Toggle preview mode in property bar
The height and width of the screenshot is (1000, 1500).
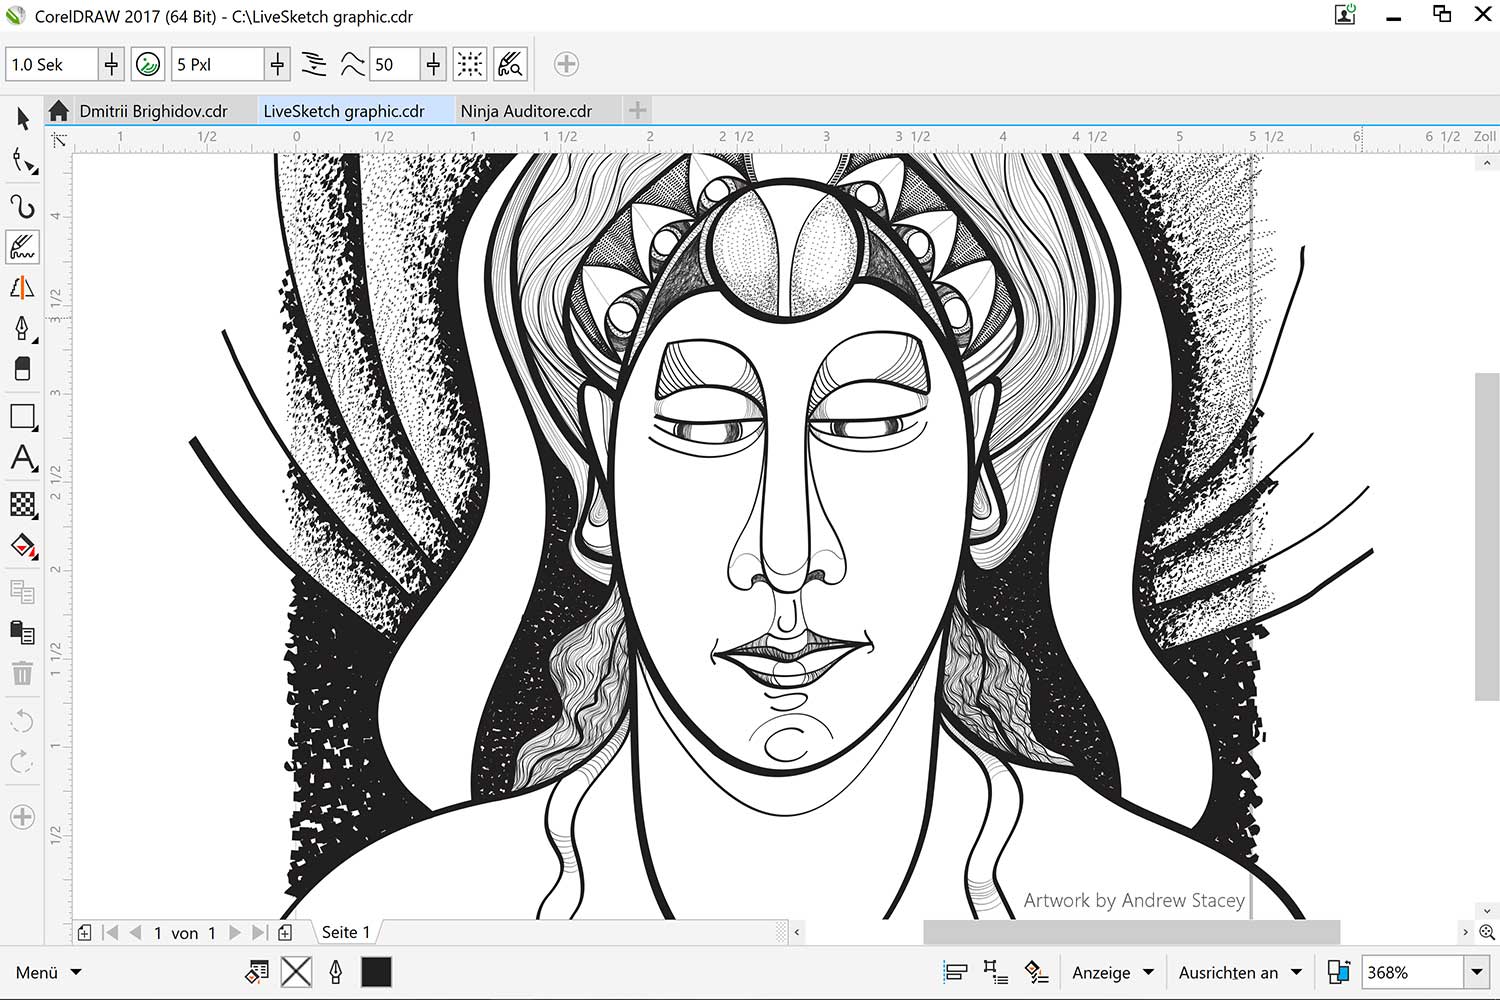coord(510,65)
